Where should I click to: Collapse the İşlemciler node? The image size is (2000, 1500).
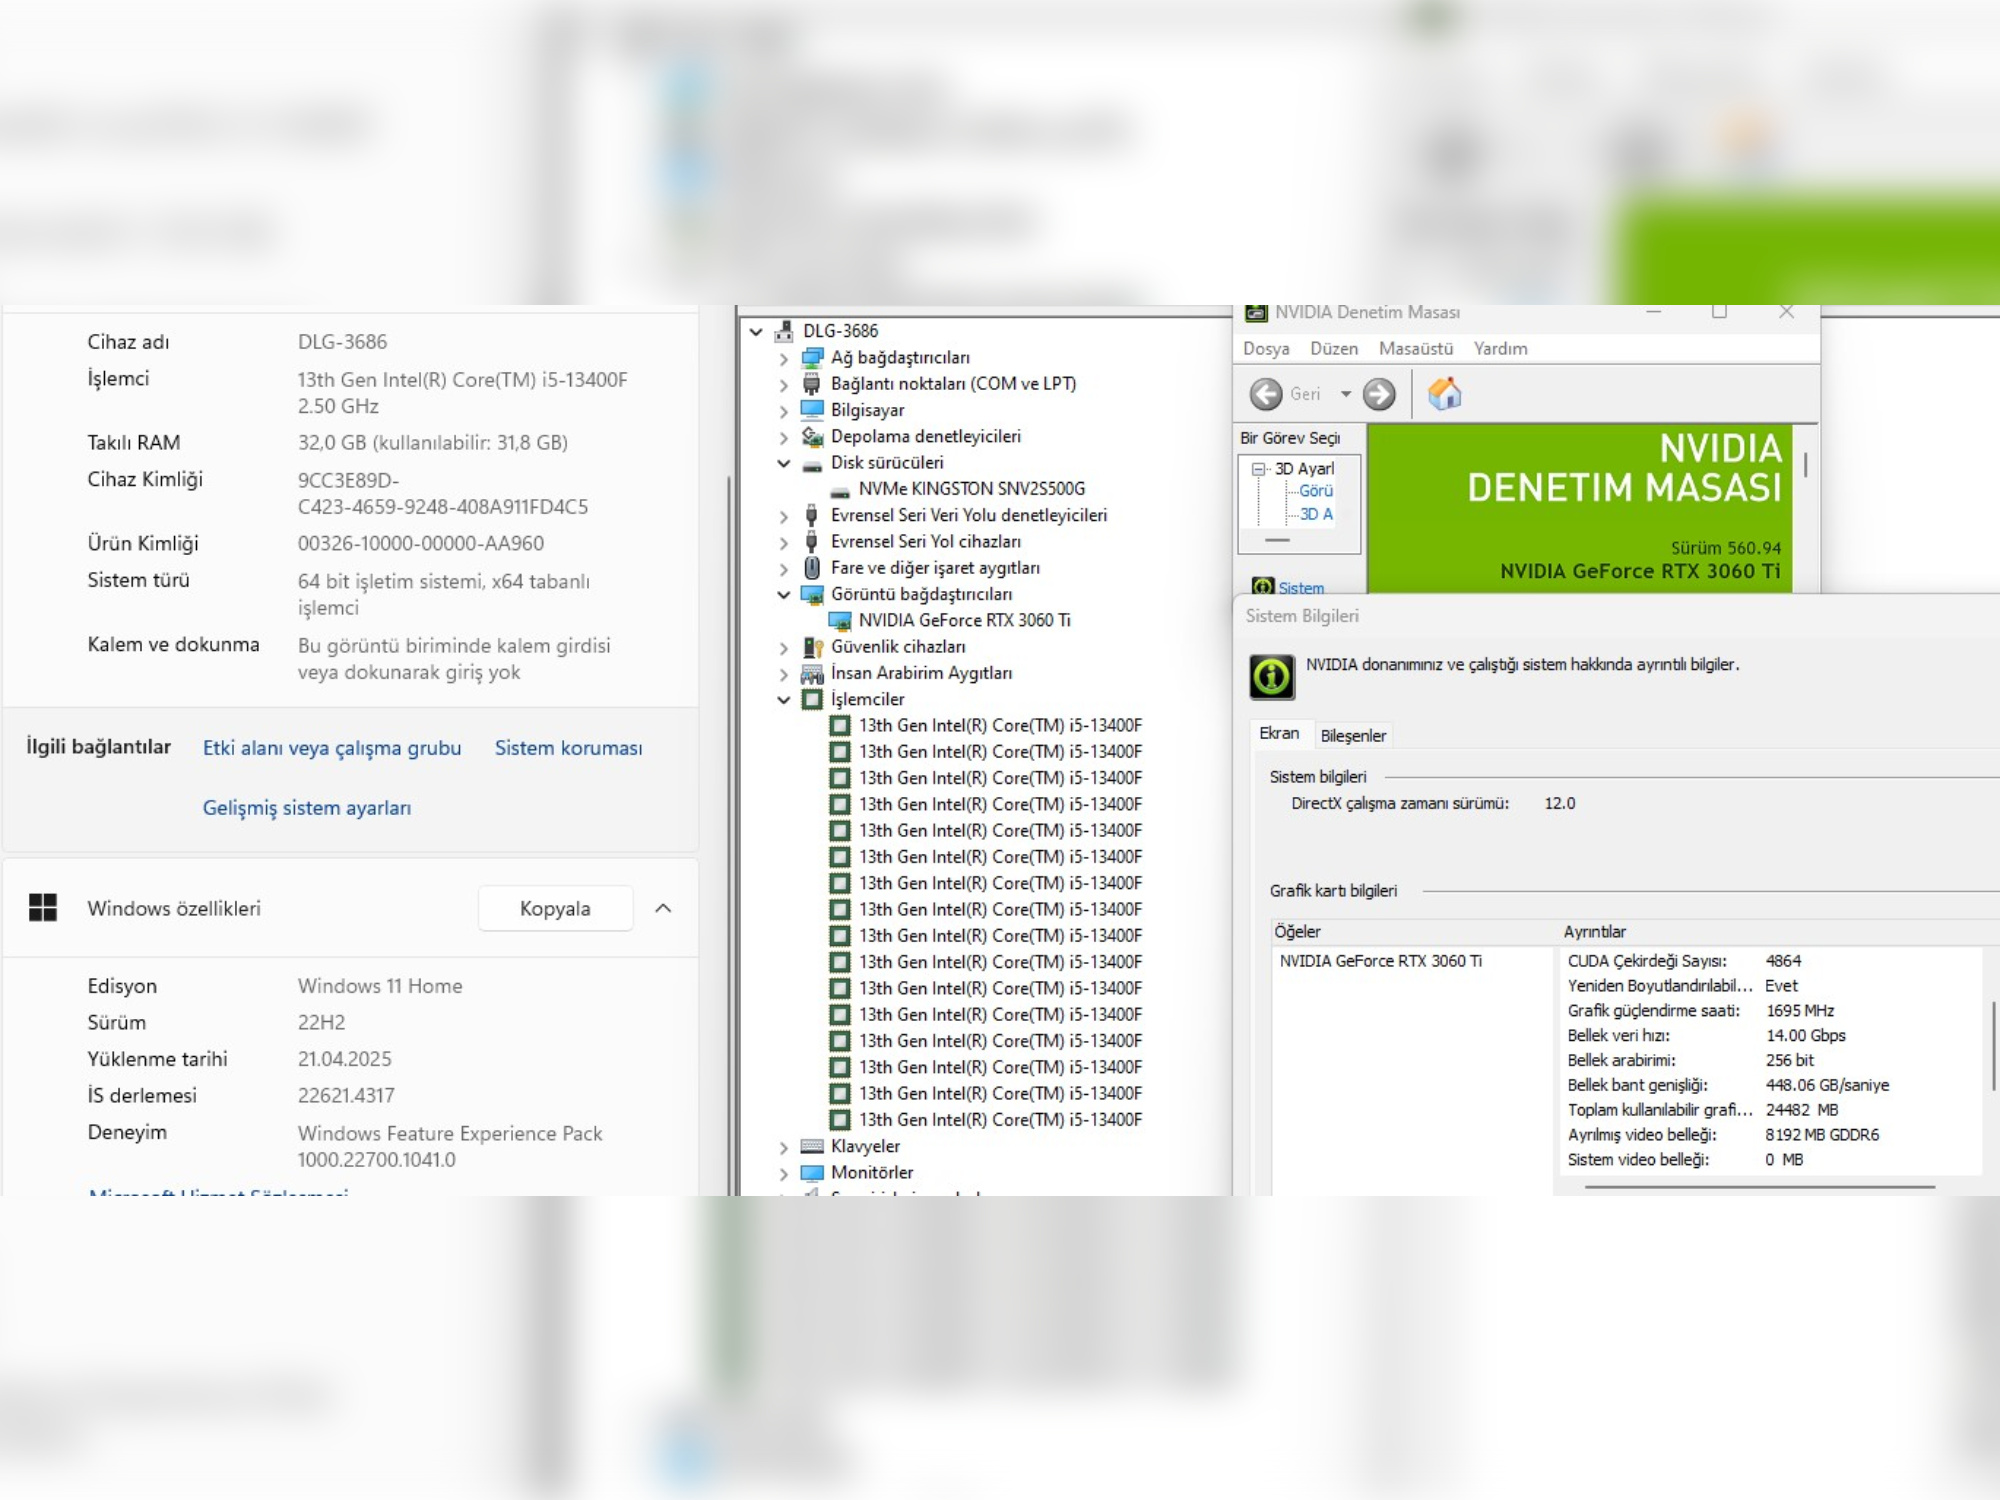pos(784,700)
